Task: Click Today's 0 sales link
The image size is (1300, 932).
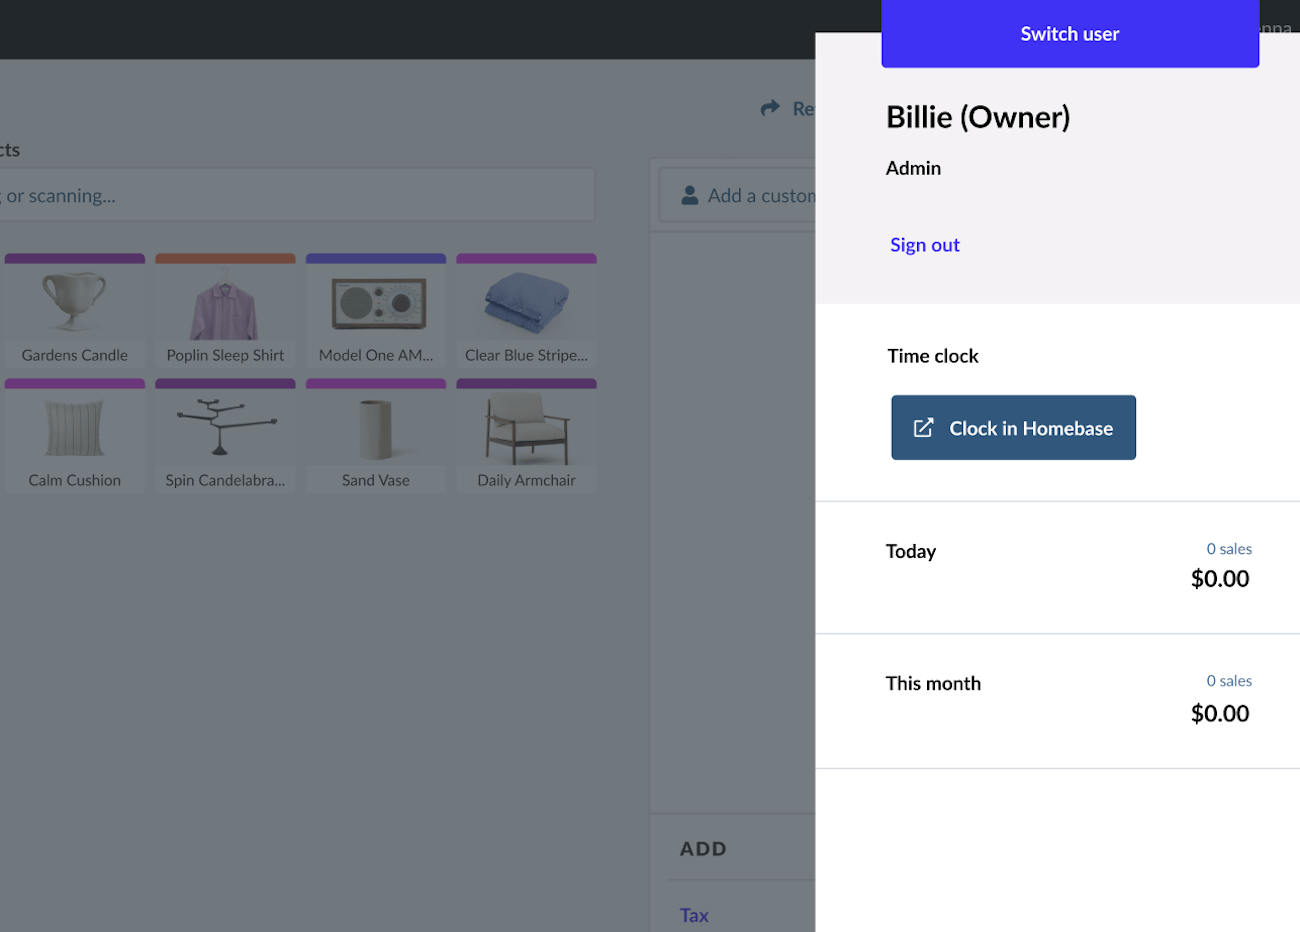Action: coord(1229,549)
